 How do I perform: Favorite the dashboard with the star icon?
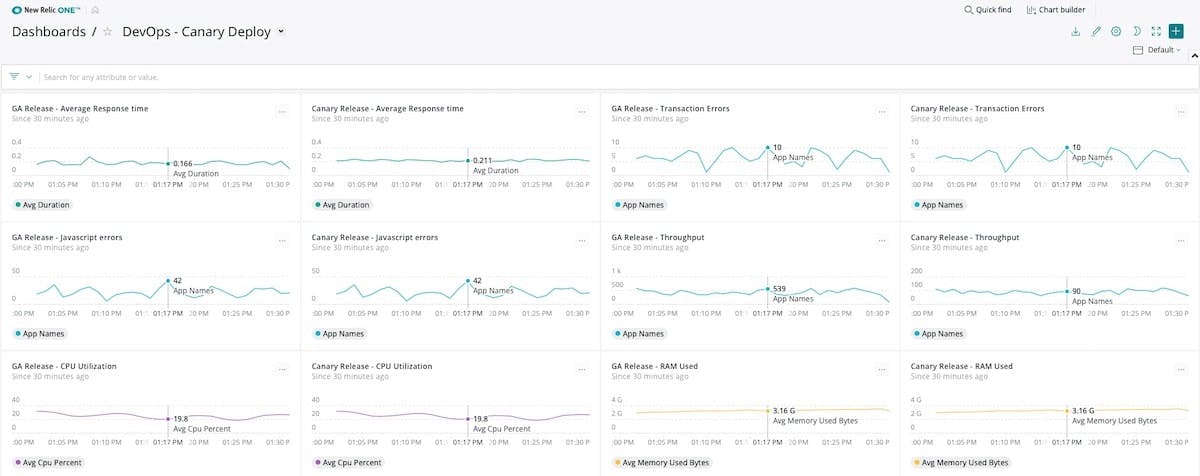click(107, 31)
